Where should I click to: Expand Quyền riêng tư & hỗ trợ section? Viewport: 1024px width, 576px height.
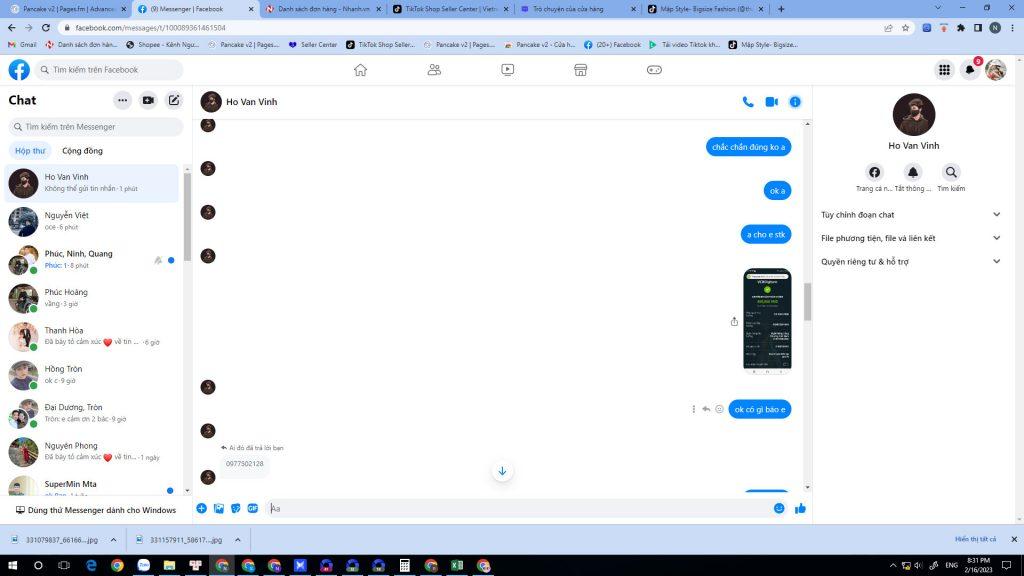996,262
